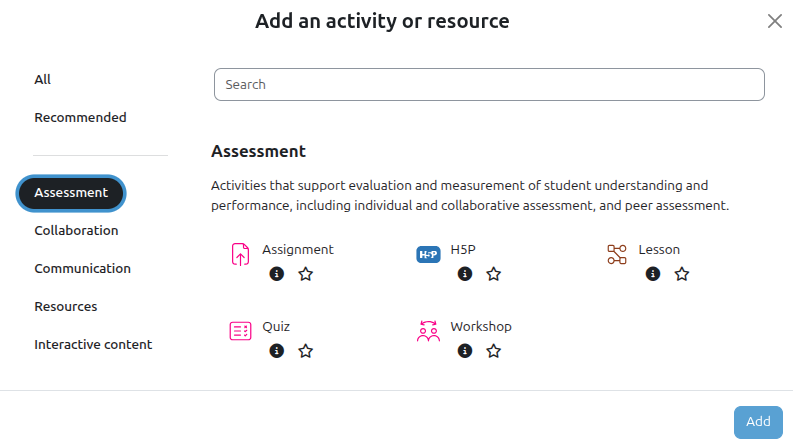Show info for Assignment activity
This screenshot has height=448, width=793.
(x=277, y=274)
